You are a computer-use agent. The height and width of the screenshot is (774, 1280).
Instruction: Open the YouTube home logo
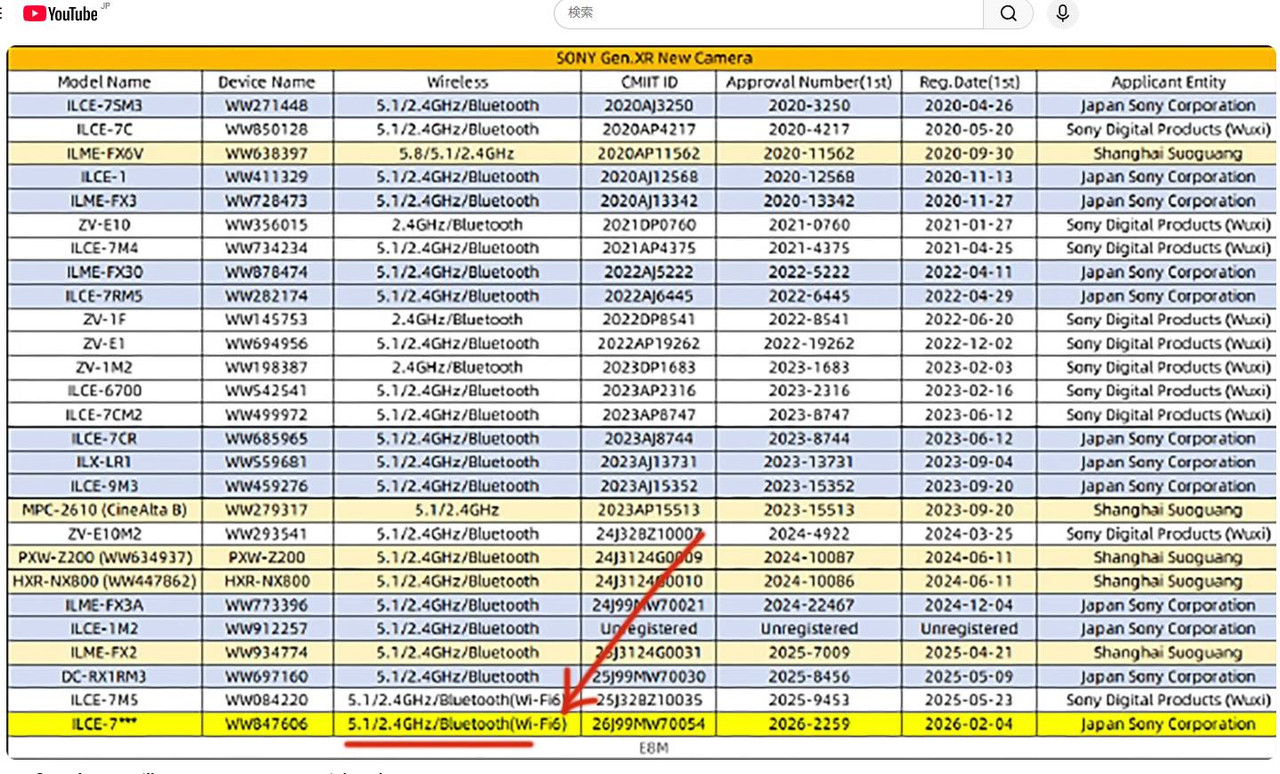[61, 13]
